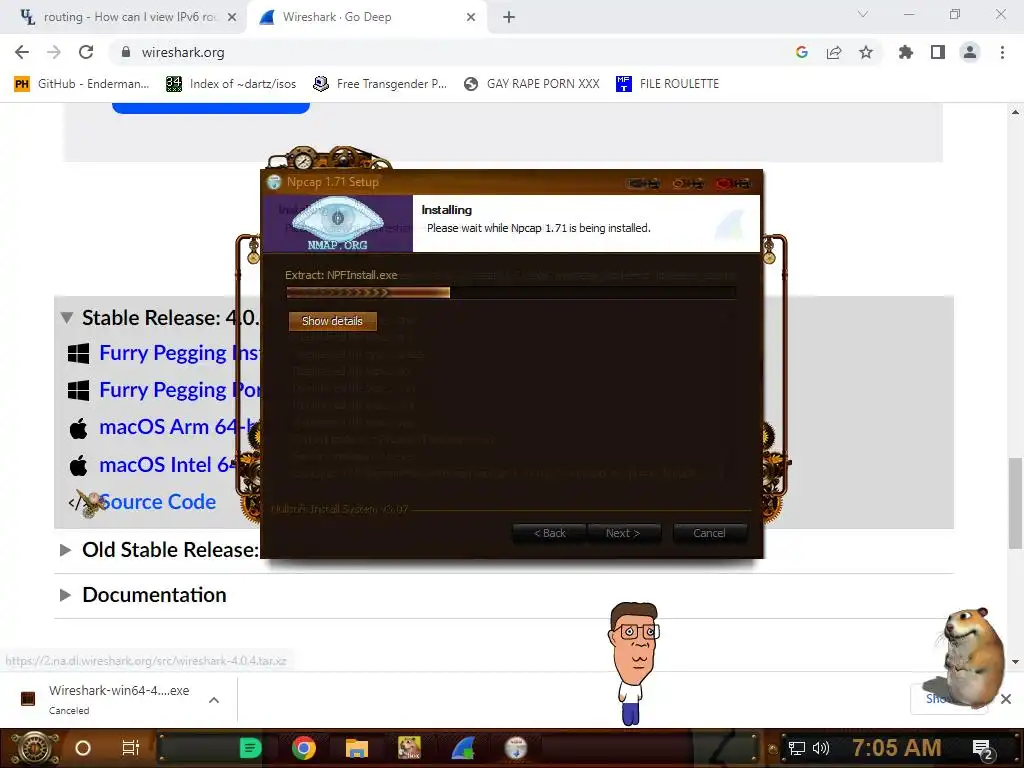1024x768 pixels.
Task: Click Cancel in the Npcap installer
Action: (709, 533)
